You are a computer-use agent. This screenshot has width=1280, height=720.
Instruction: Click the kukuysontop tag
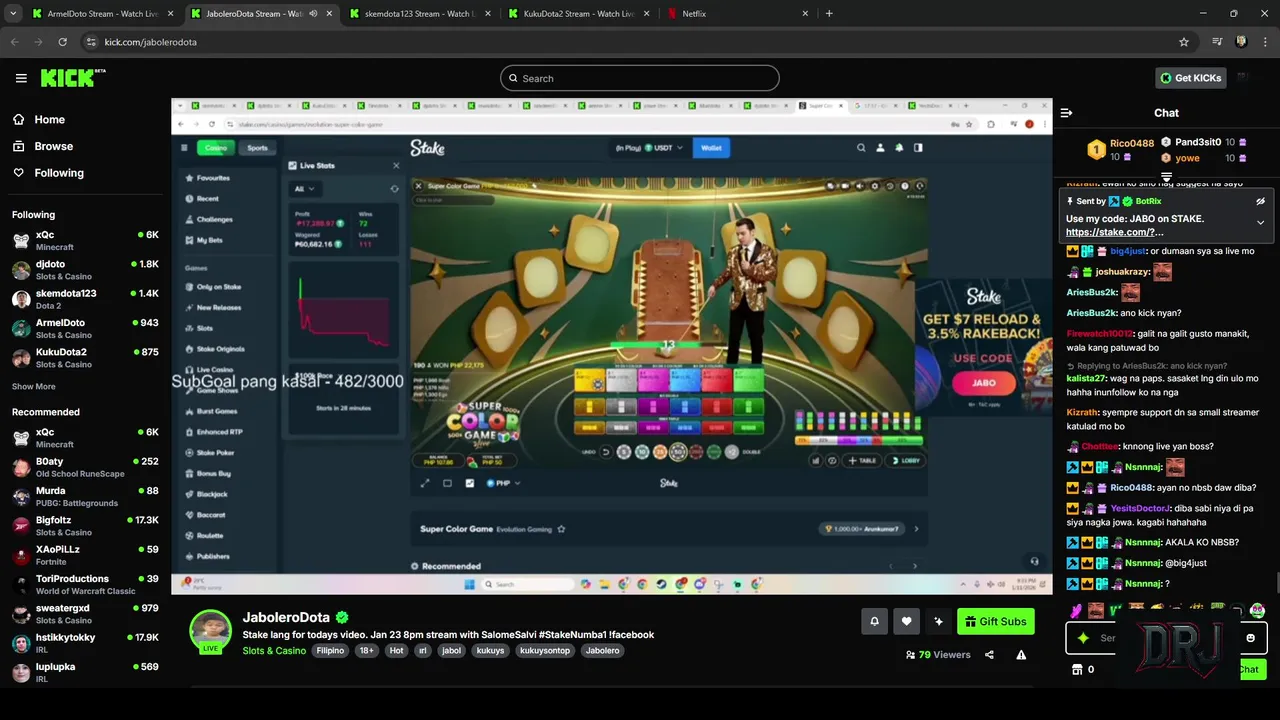545,650
